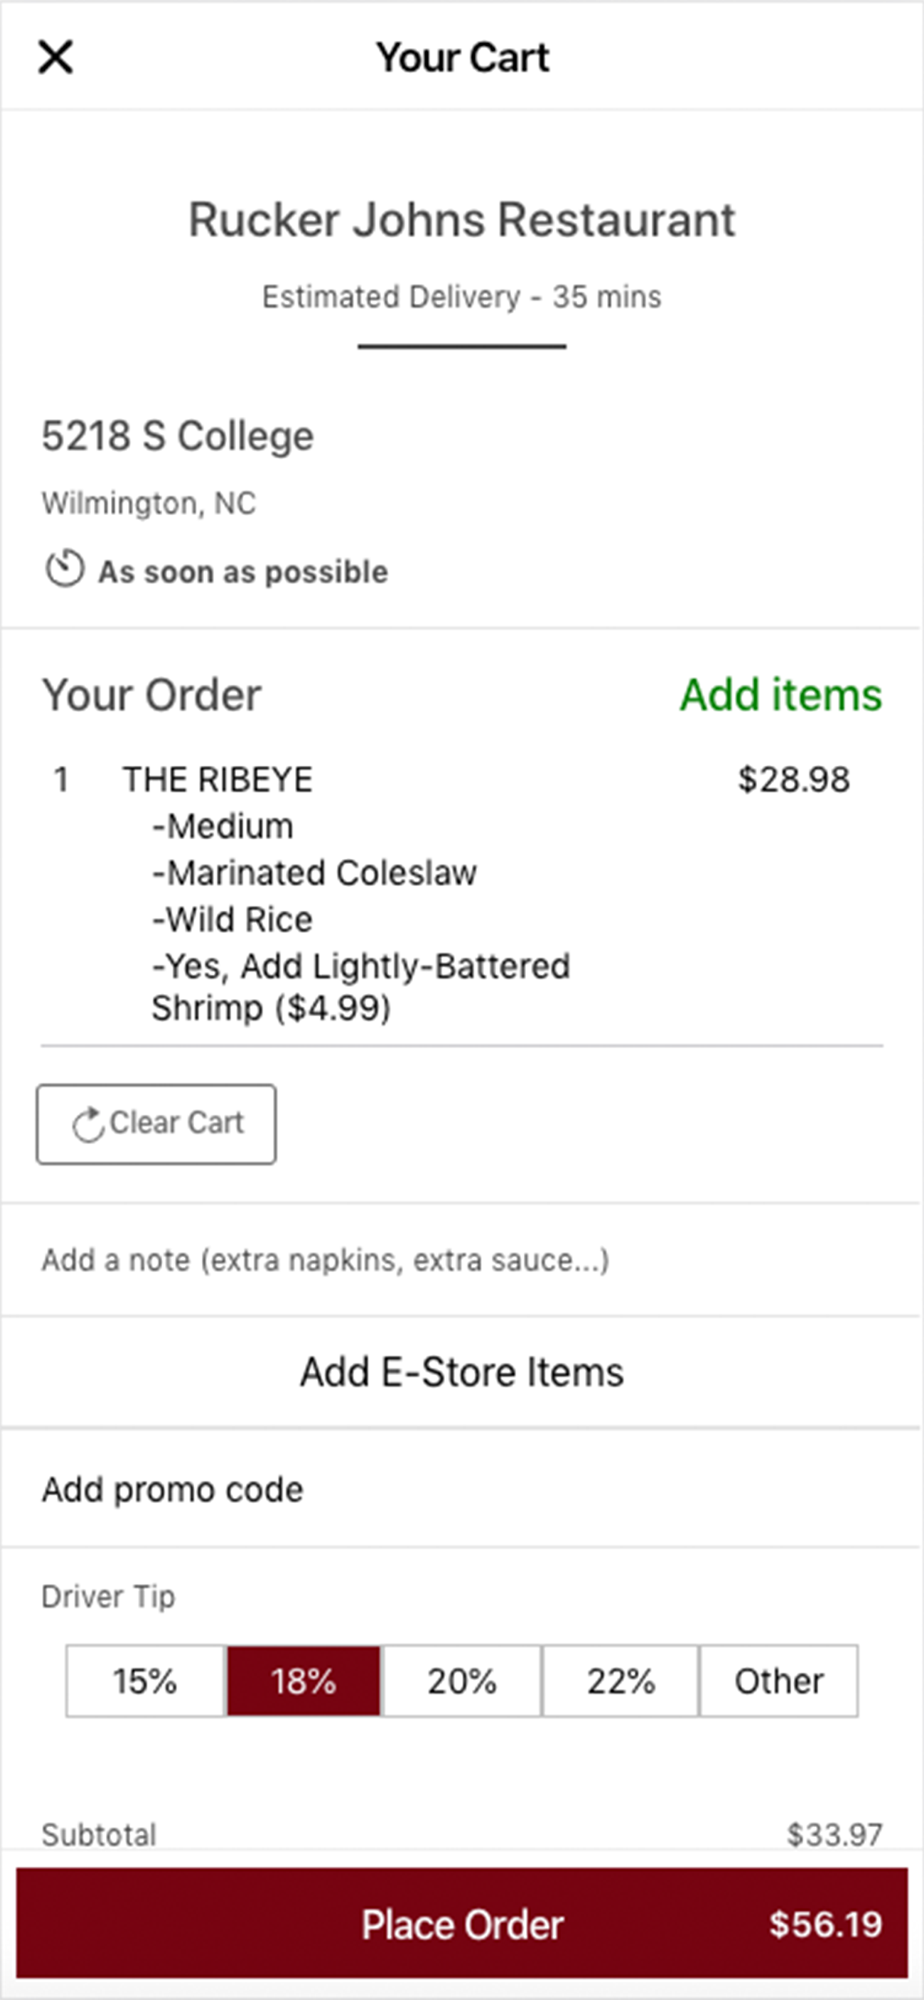Image resolution: width=924 pixels, height=2000 pixels.
Task: Click the $28.98 item price
Action: (x=794, y=780)
